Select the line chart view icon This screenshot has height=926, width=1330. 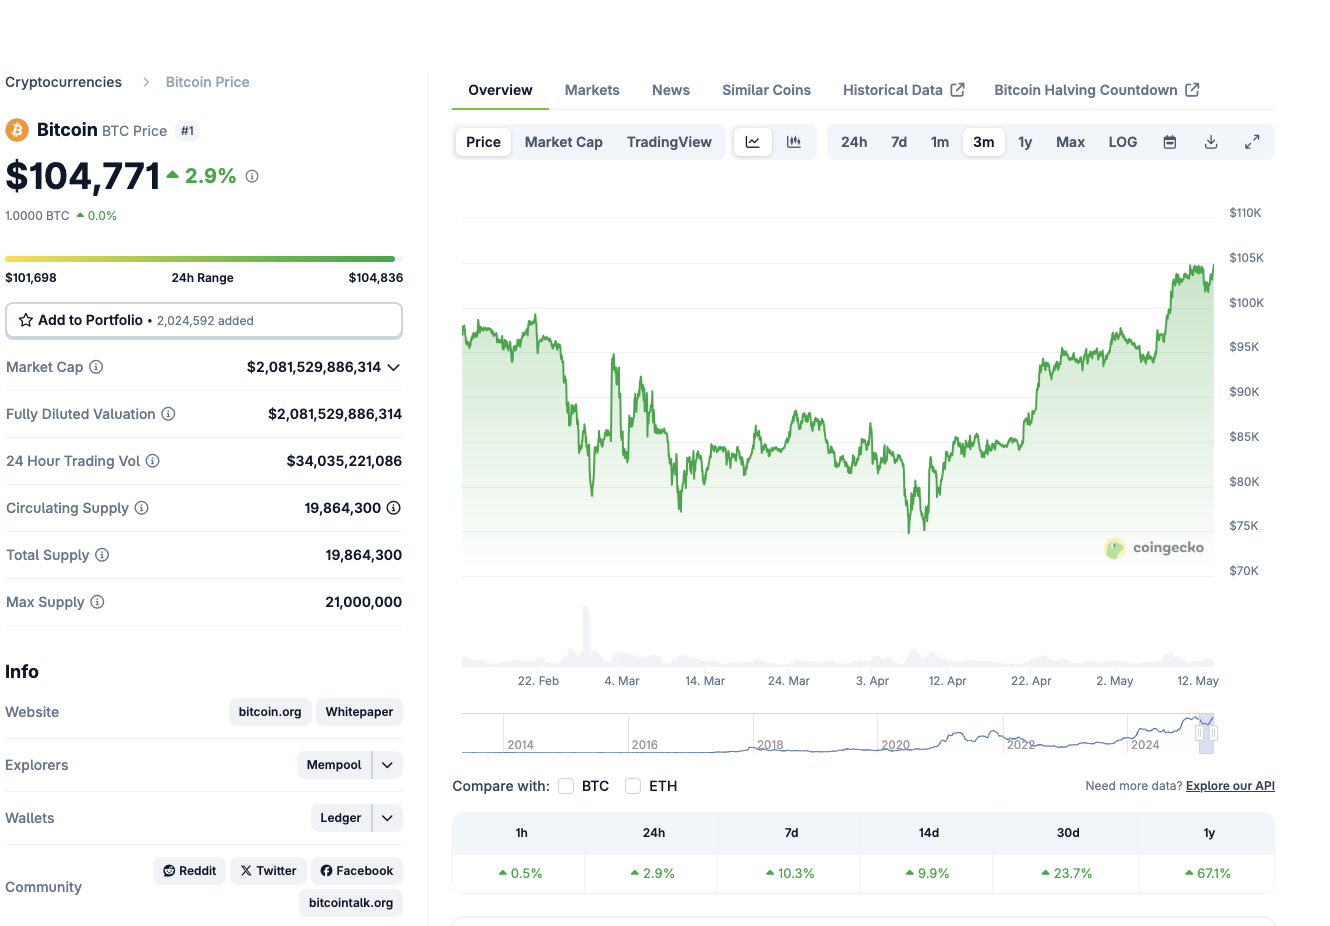pyautogui.click(x=753, y=142)
